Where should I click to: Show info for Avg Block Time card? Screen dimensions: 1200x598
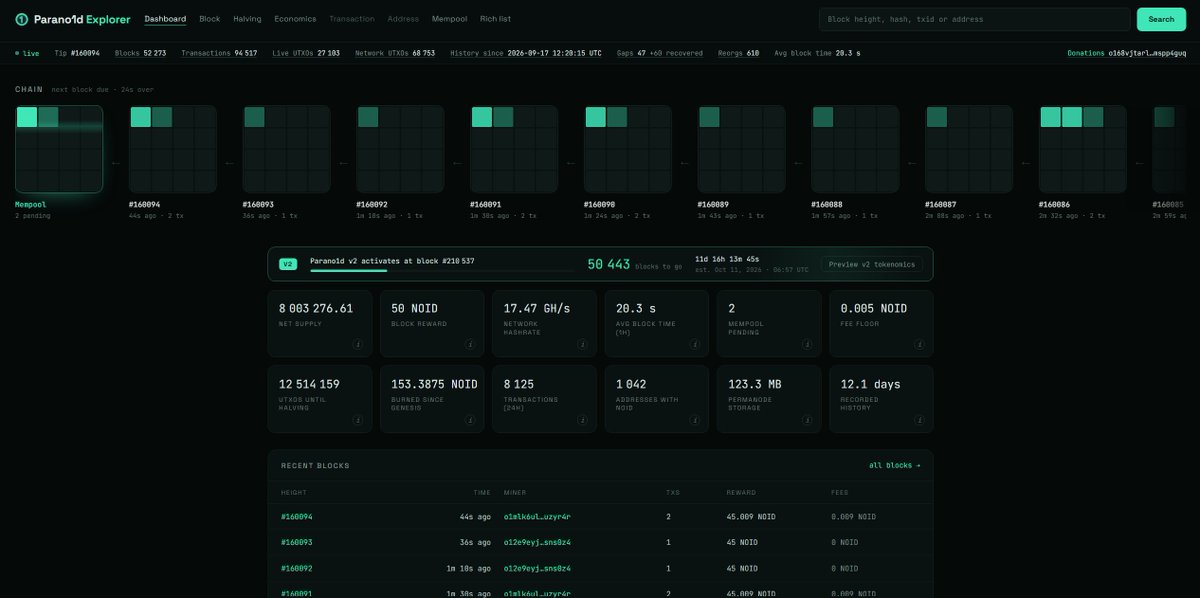click(x=695, y=345)
